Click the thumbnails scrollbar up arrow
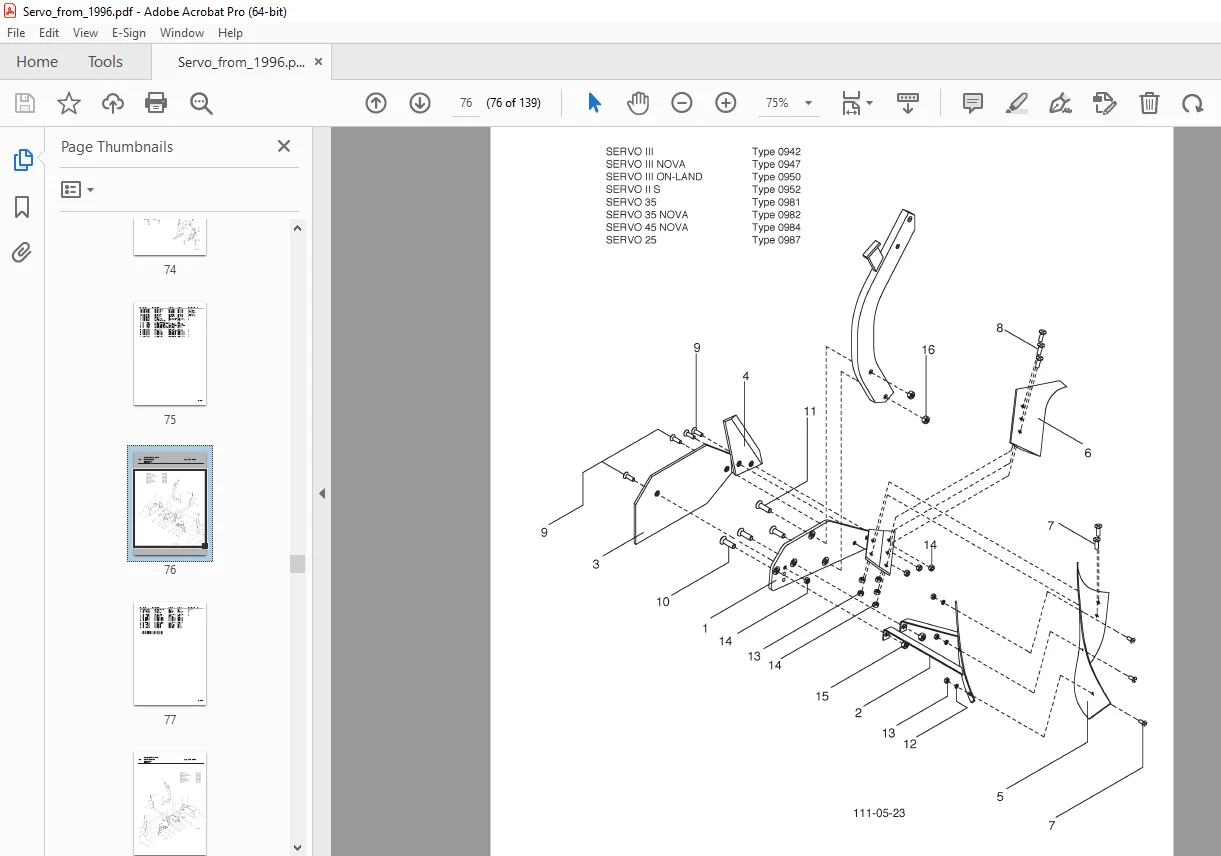Viewport: 1221px width, 856px height. (298, 227)
